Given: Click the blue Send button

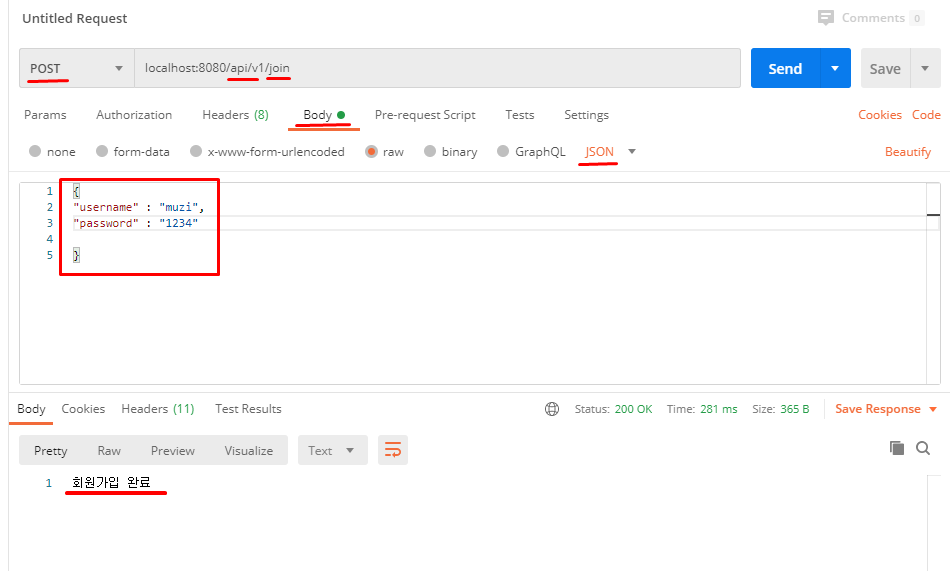Looking at the screenshot, I should click(x=785, y=68).
